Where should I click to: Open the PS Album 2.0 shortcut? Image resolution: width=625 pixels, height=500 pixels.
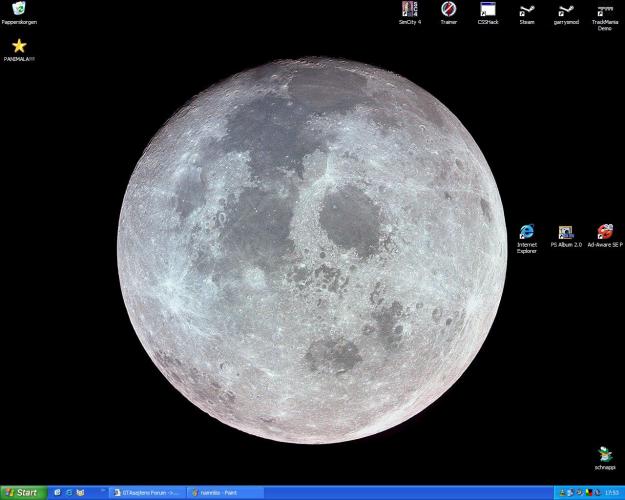click(x=566, y=232)
